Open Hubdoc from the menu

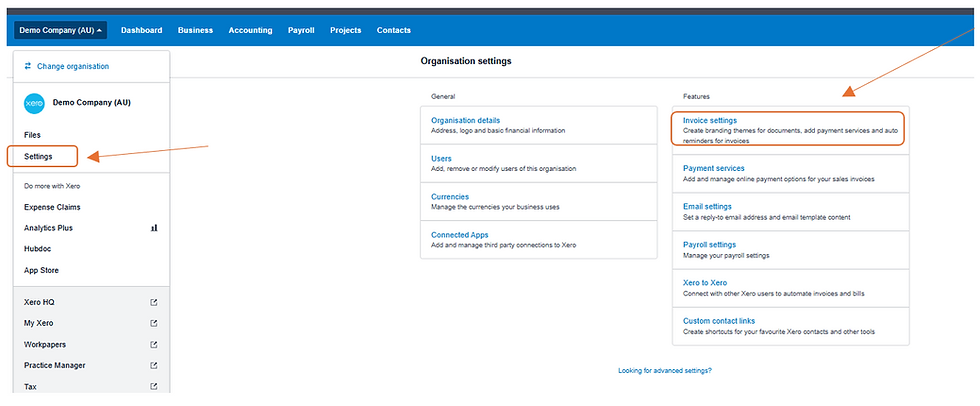[x=38, y=249]
